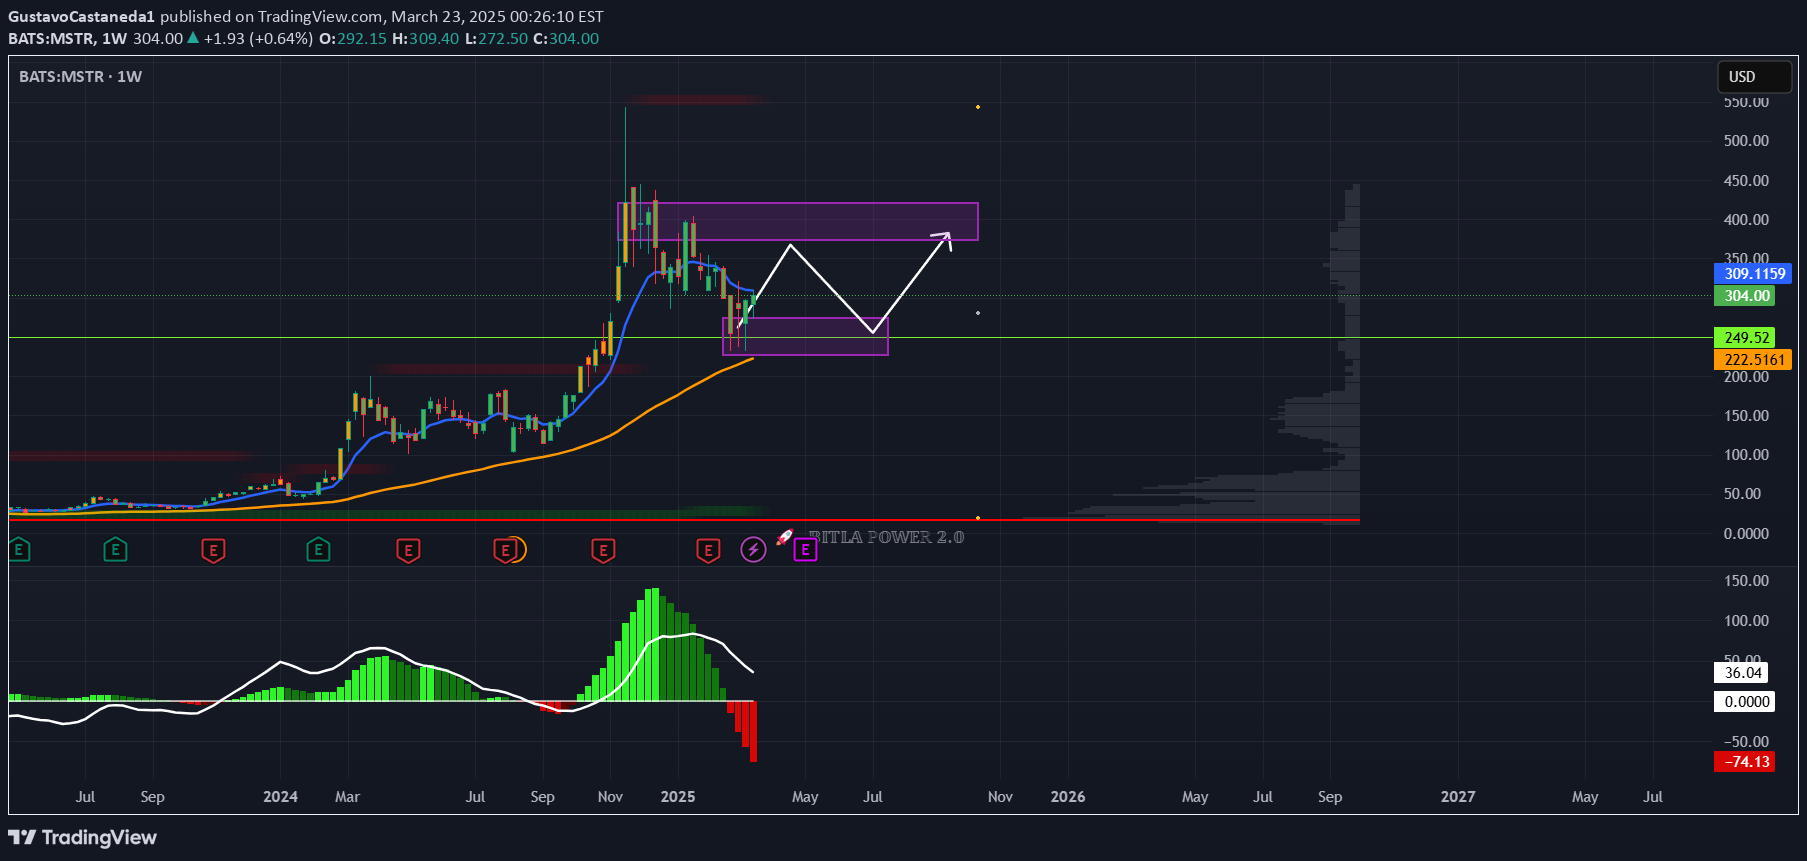1807x861 pixels.
Task: Click the USD currency button
Action: coord(1754,77)
